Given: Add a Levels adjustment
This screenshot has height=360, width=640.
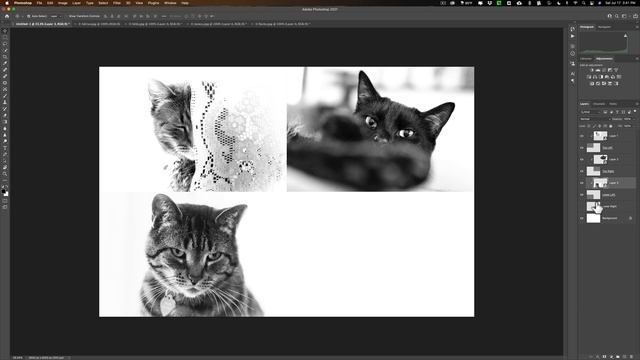Looking at the screenshot, I should pyautogui.click(x=598, y=70).
